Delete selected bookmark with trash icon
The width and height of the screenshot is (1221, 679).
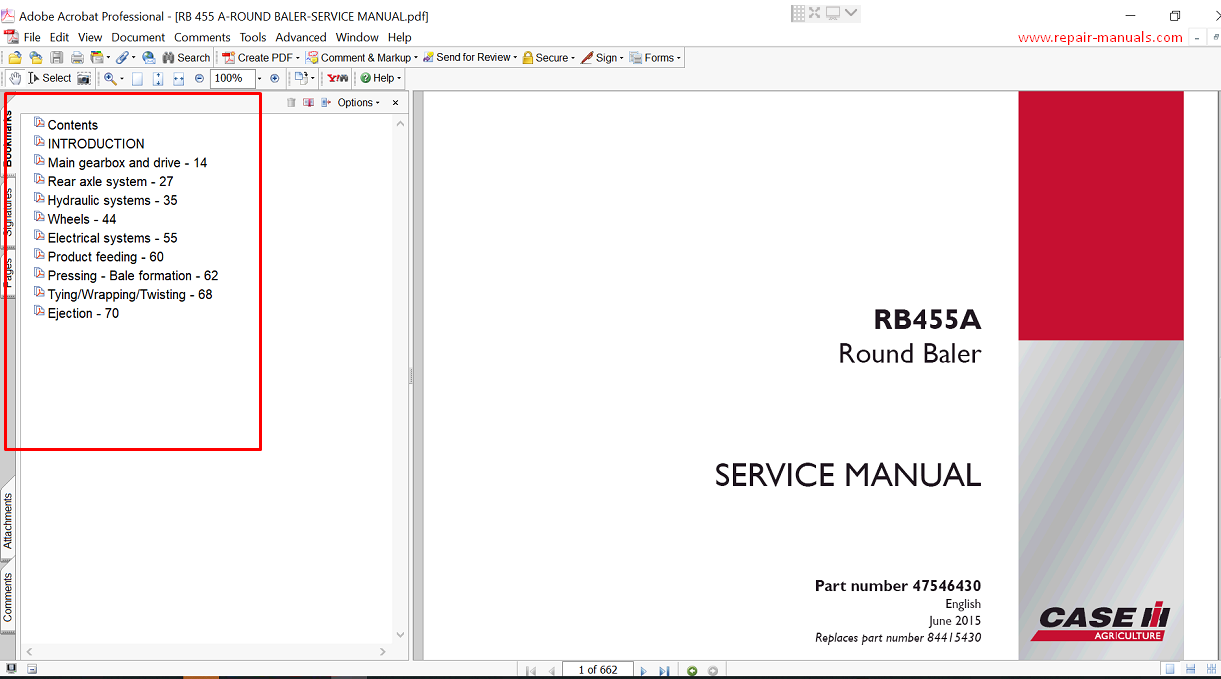point(291,103)
